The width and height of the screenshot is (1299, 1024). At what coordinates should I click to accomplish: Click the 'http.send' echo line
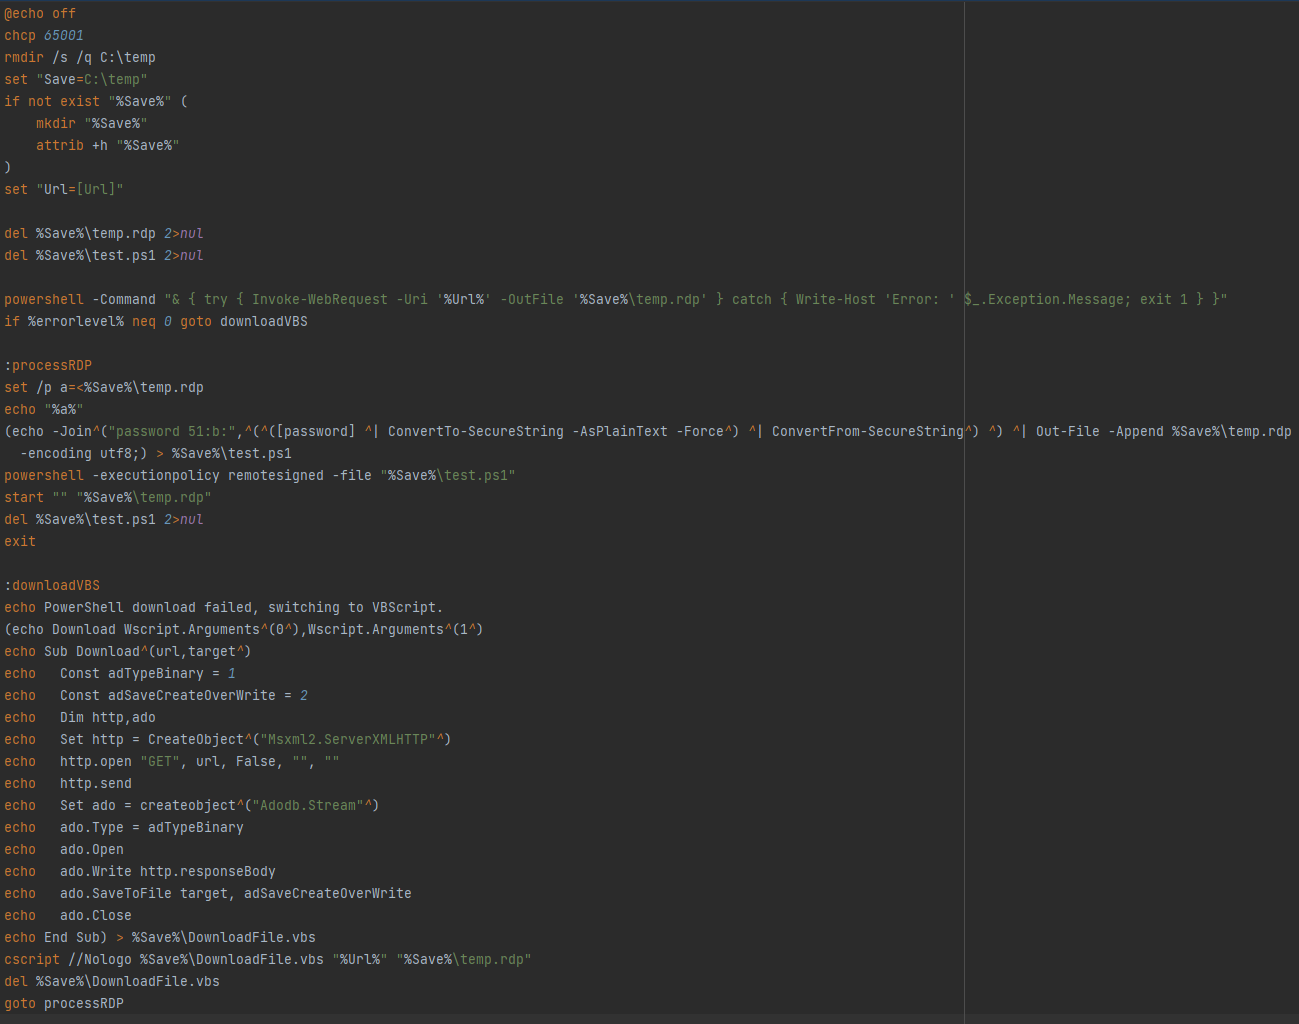(95, 783)
